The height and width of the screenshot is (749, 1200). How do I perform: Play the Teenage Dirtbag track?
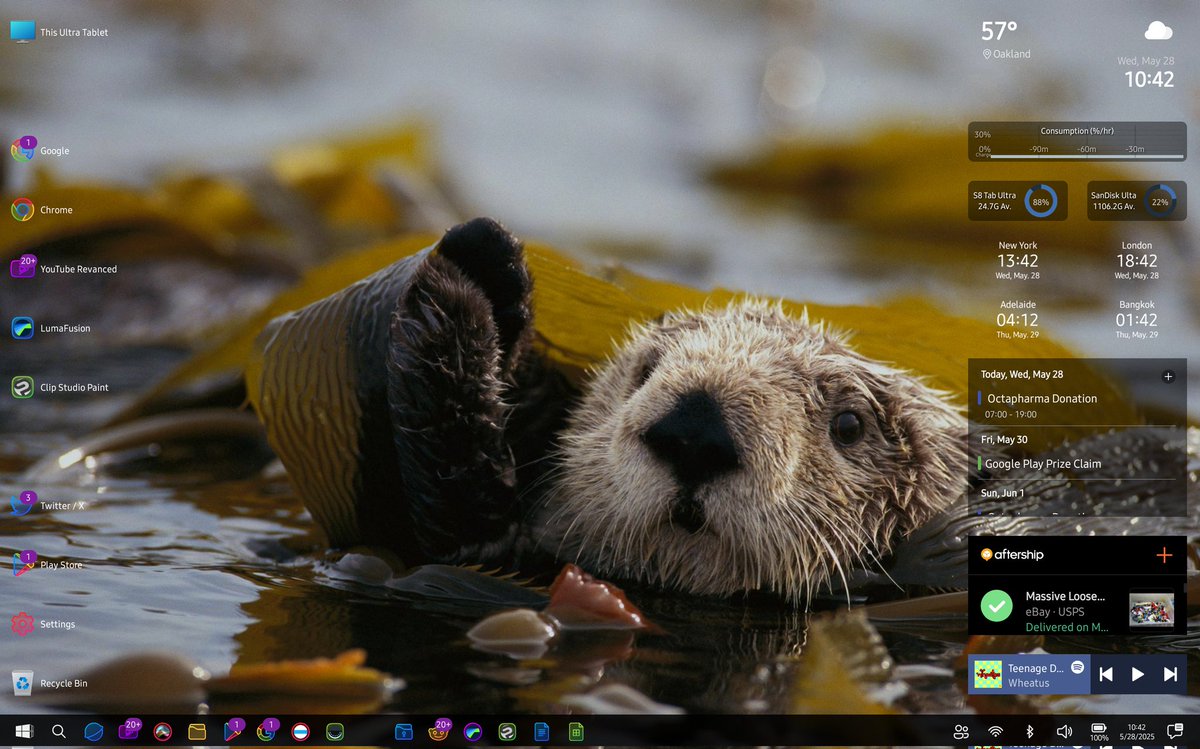[1138, 674]
